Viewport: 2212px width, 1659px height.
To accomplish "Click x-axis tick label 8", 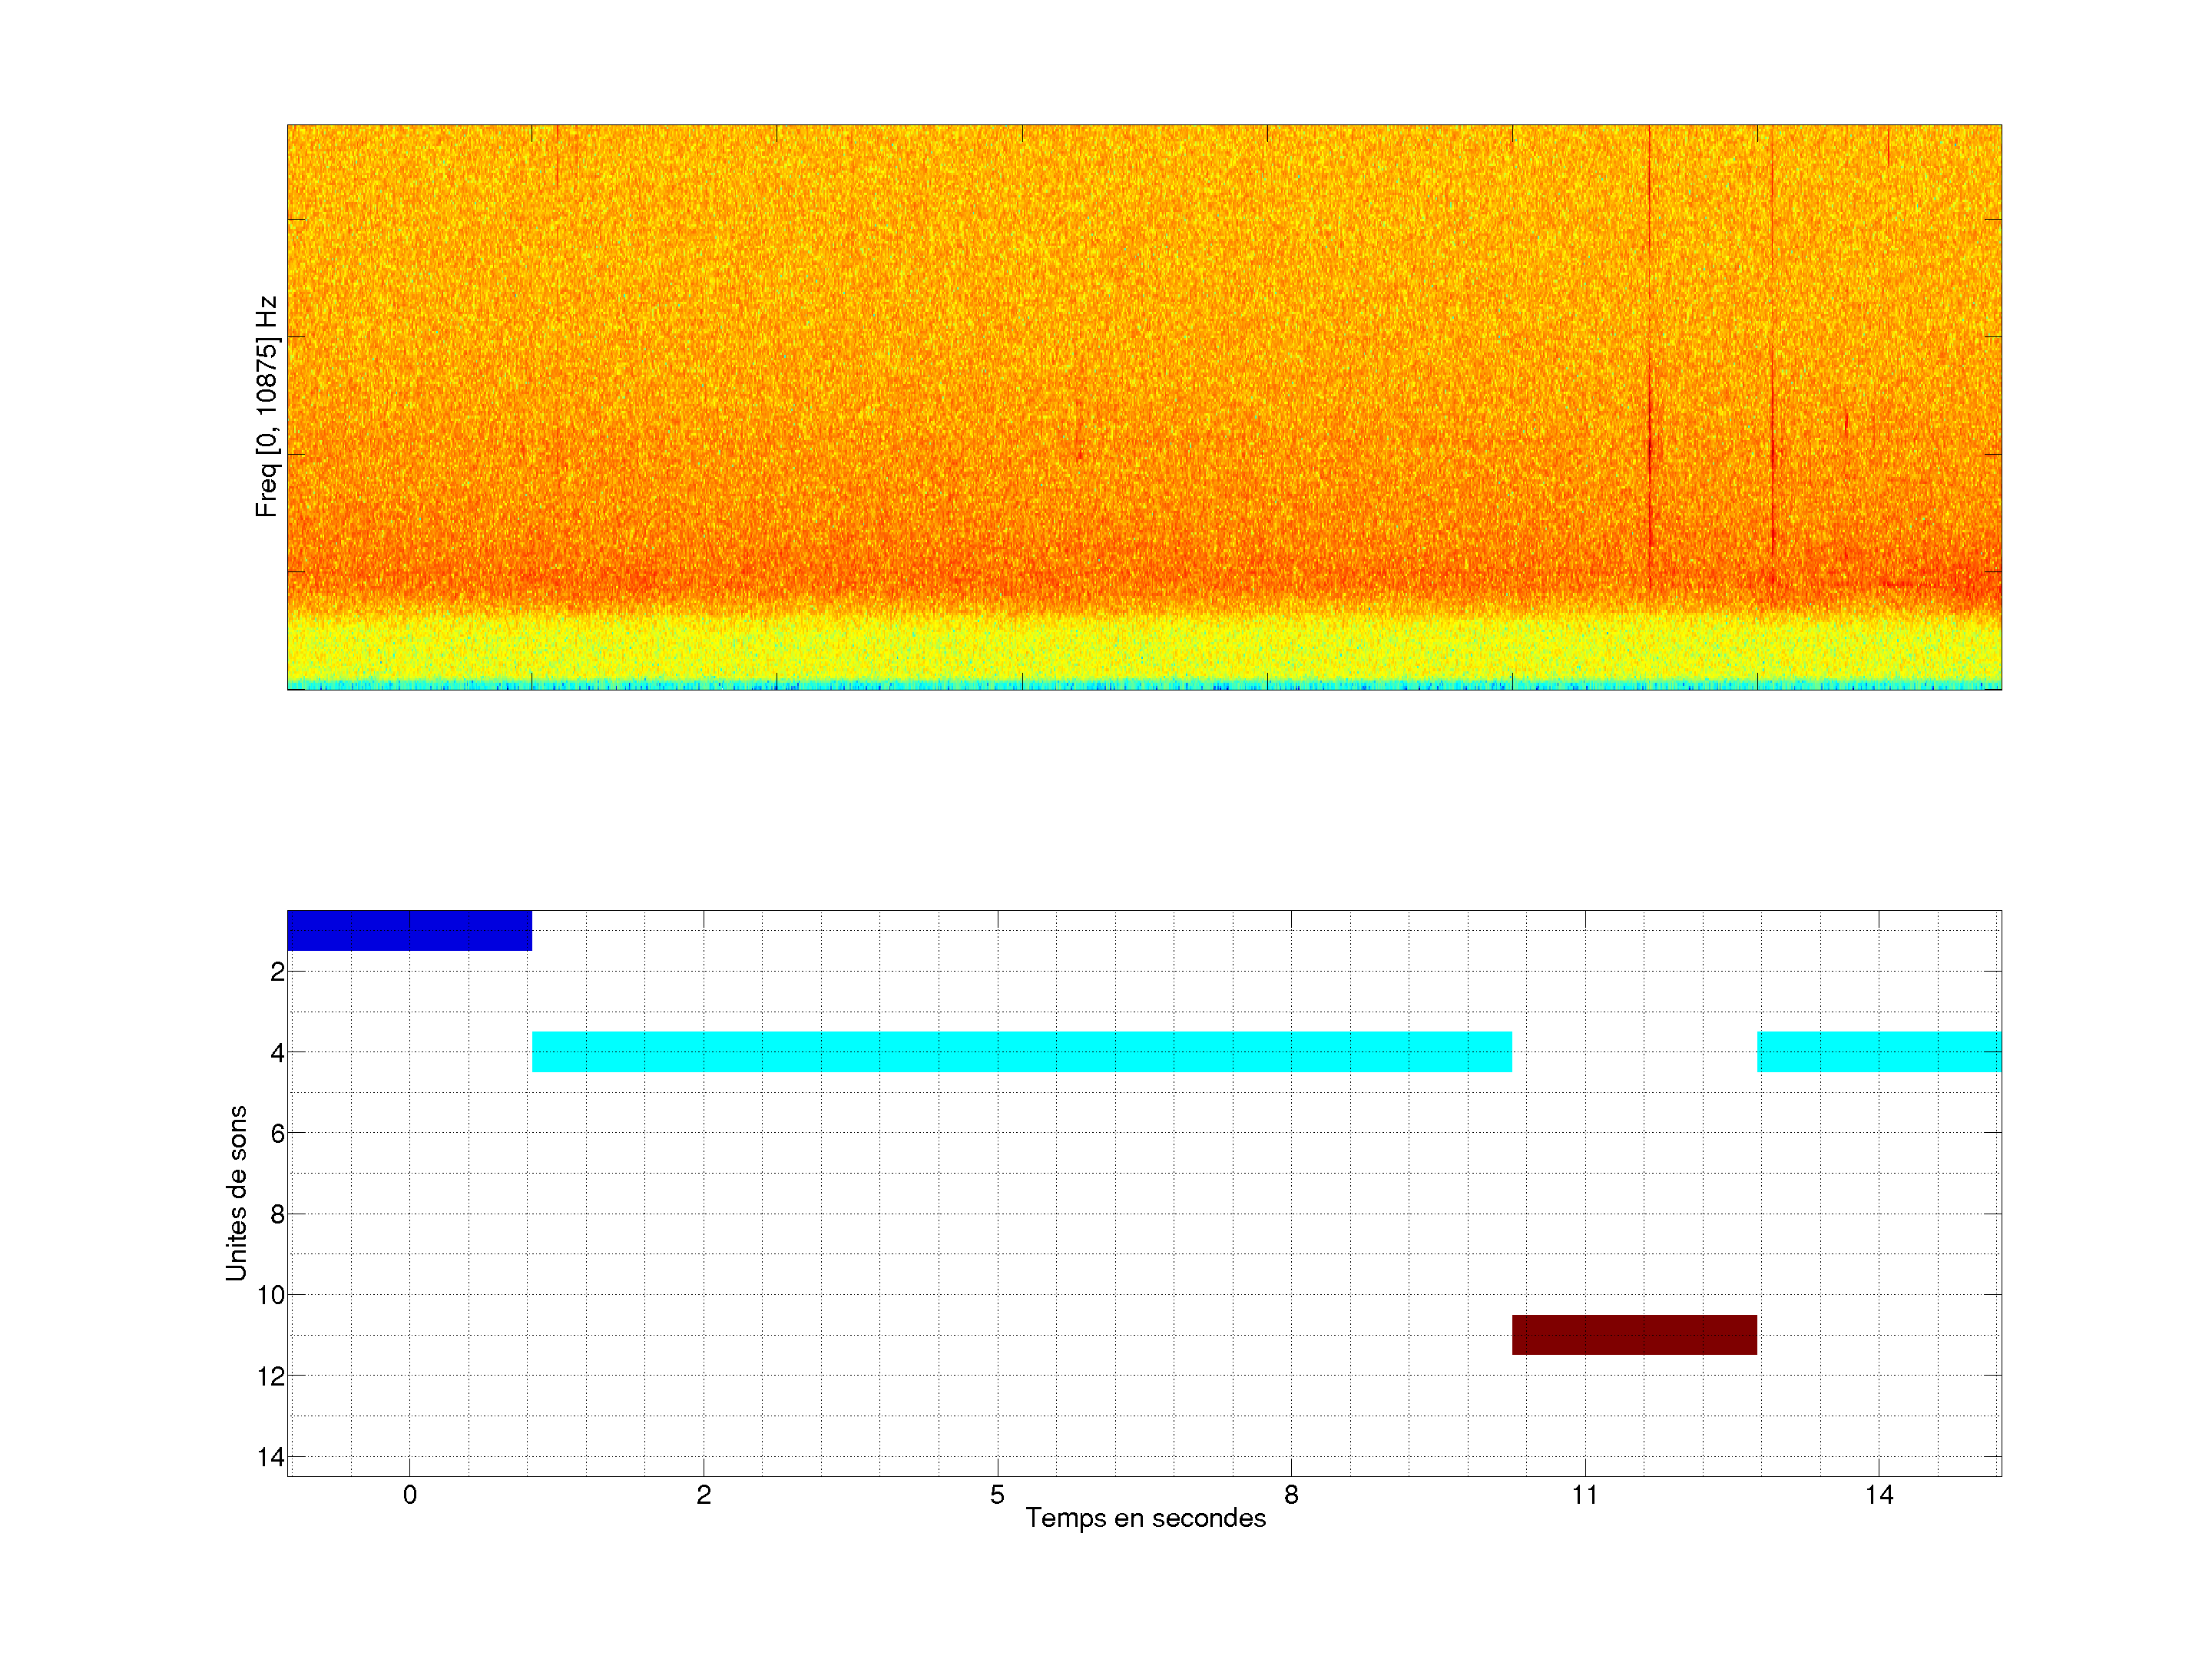I will click(x=1291, y=1495).
